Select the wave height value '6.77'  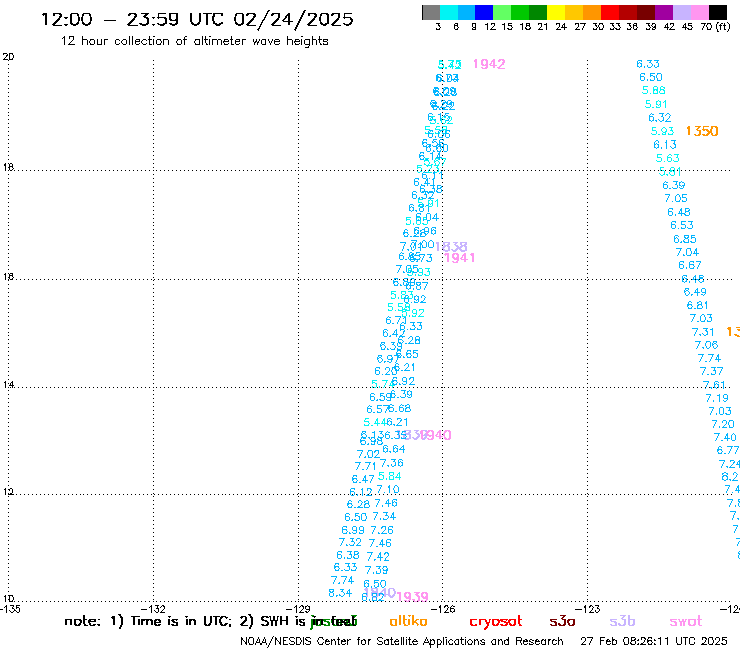[x=727, y=450]
